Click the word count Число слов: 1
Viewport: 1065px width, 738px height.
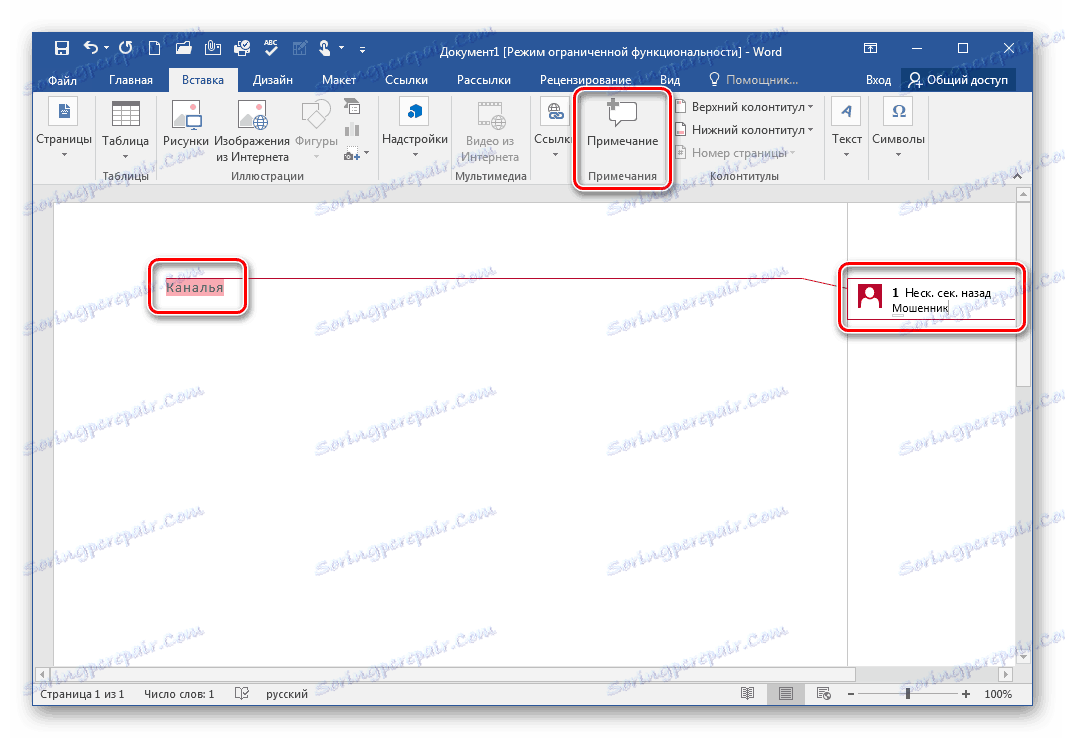click(x=179, y=693)
